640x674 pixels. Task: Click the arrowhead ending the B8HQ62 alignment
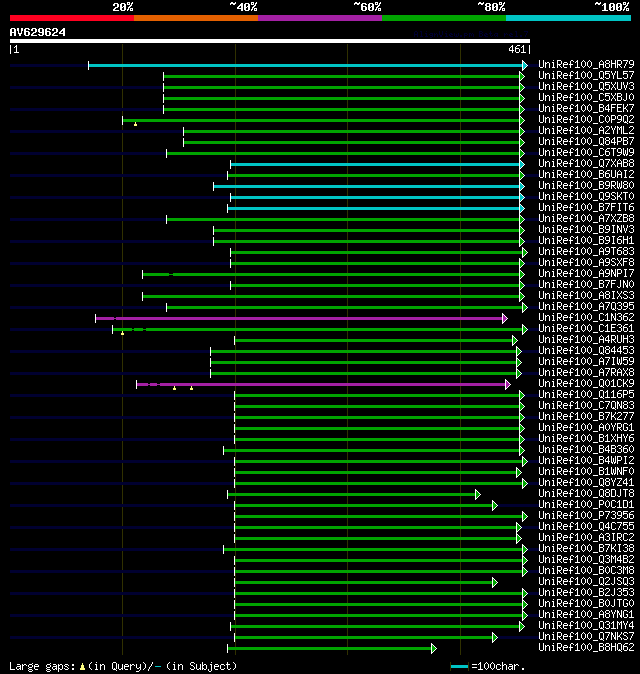(434, 648)
